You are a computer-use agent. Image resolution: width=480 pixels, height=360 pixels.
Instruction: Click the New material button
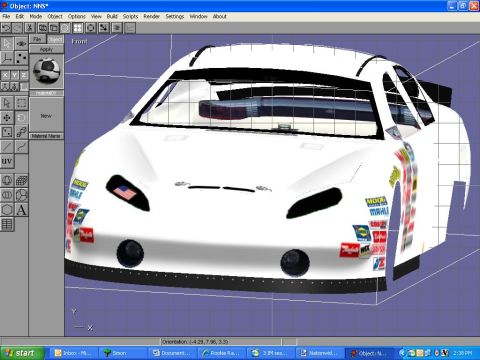tap(46, 116)
